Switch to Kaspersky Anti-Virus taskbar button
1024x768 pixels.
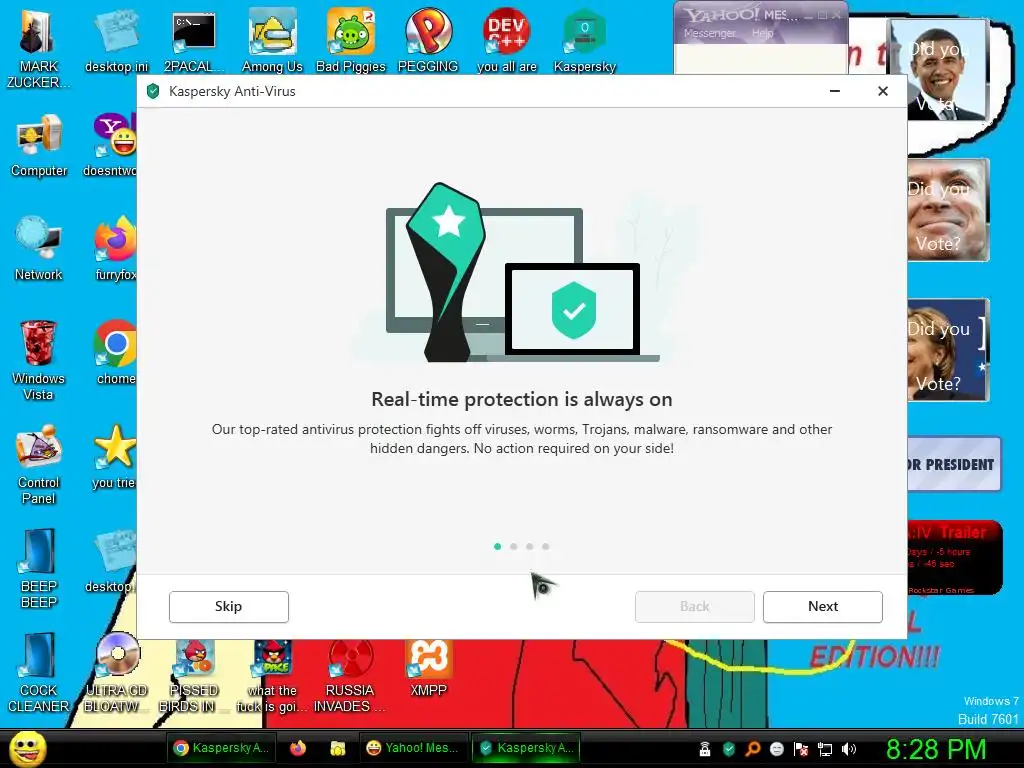click(x=526, y=748)
